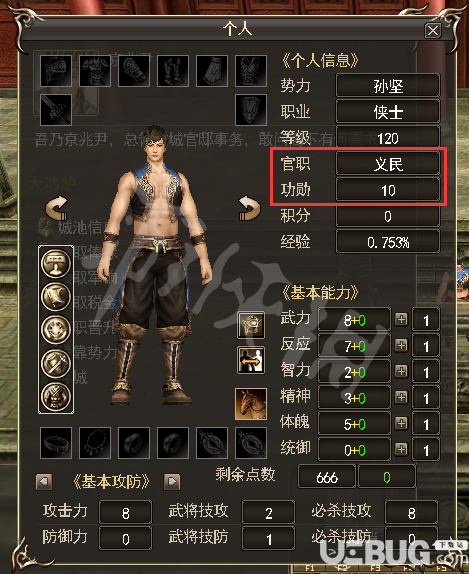Rotate character left with curved arrow
This screenshot has height=574, width=469.
coord(57,208)
